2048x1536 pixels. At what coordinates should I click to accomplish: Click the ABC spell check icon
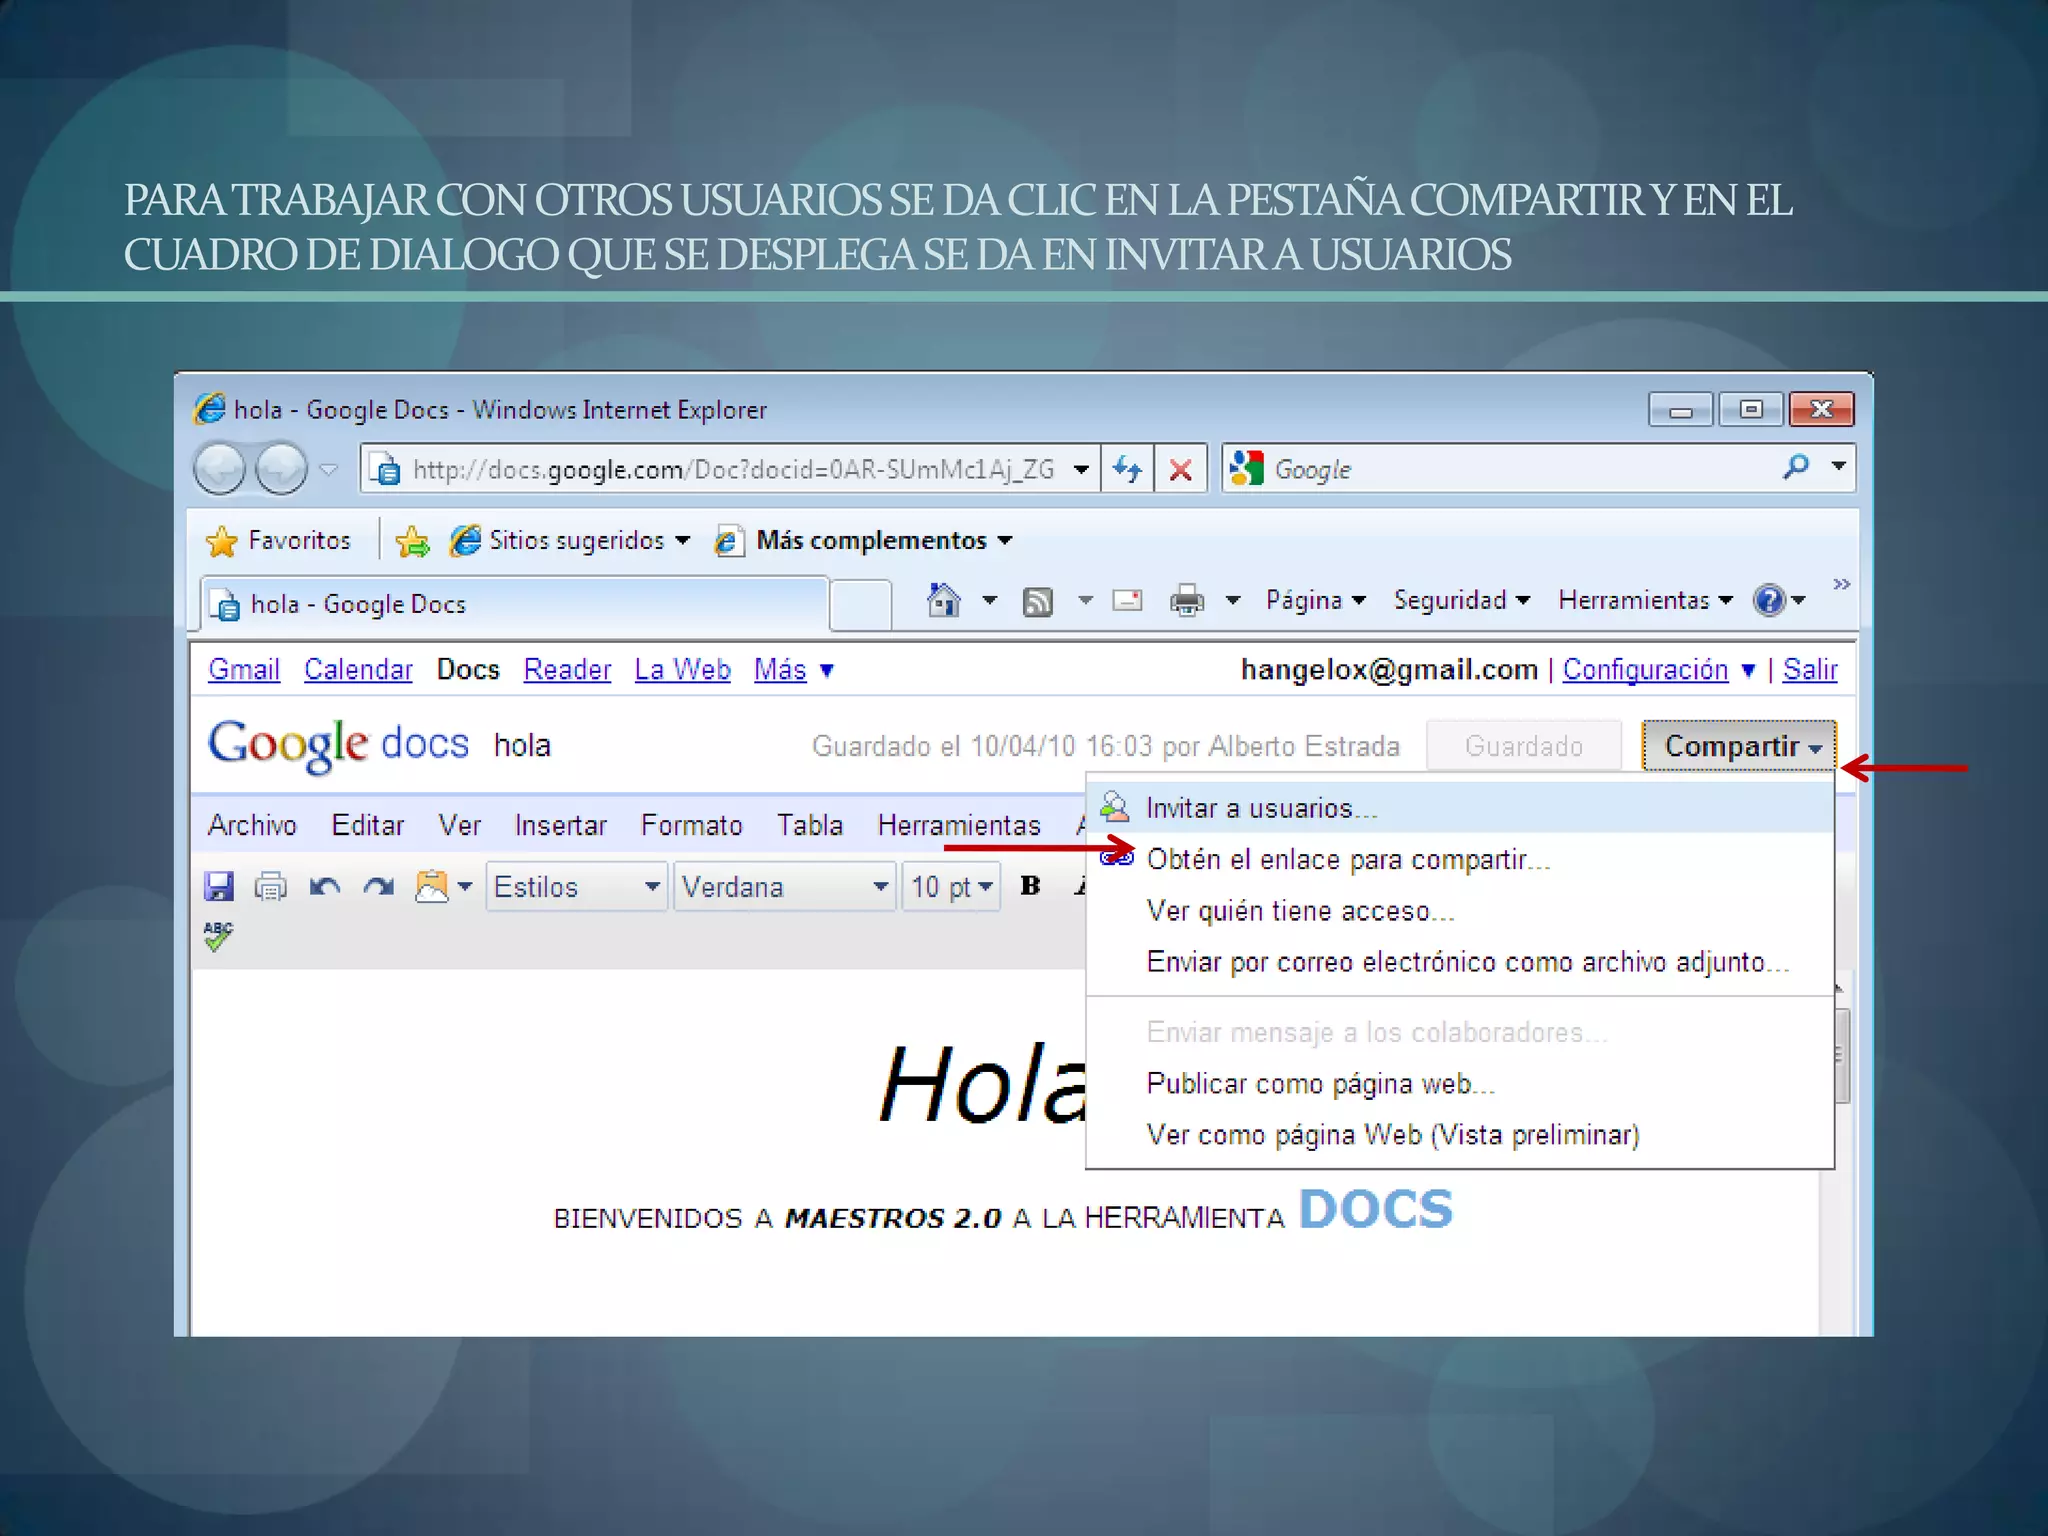coord(218,936)
